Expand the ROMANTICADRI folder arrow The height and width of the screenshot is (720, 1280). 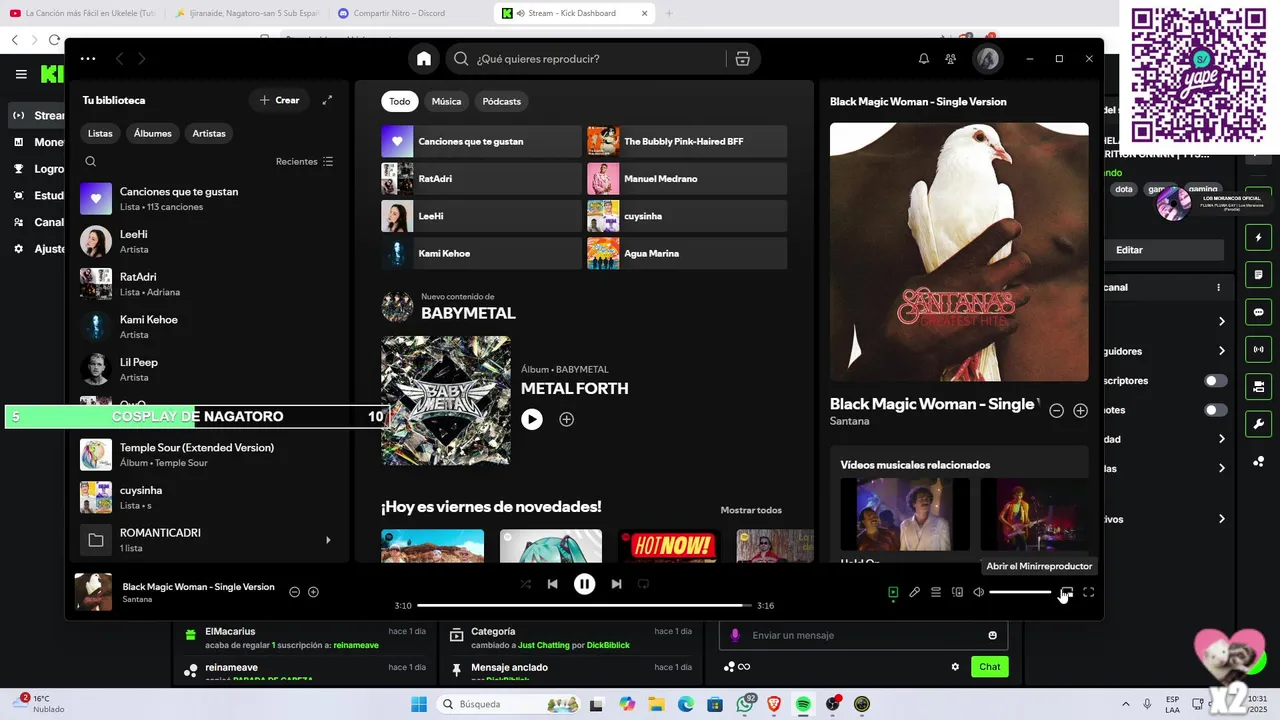[328, 540]
